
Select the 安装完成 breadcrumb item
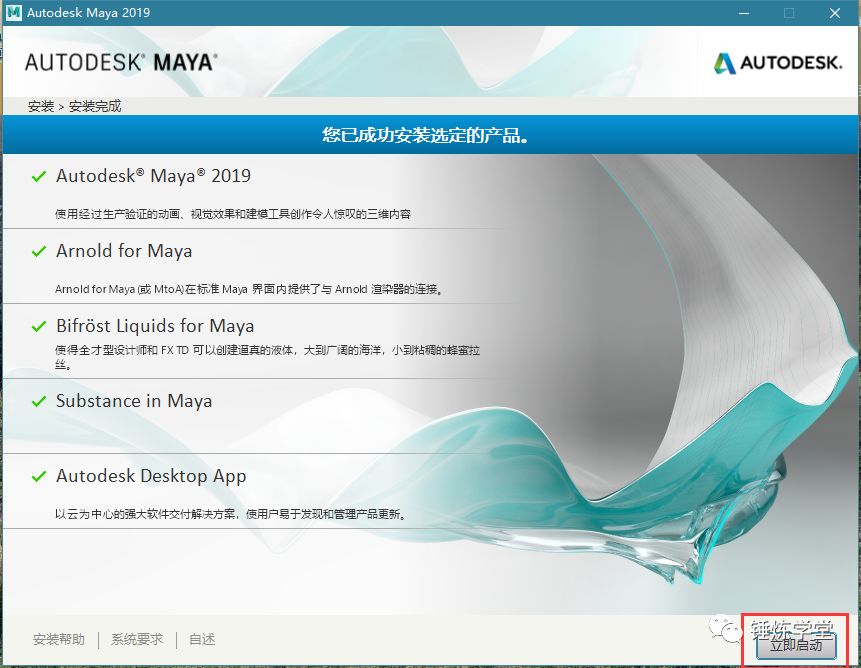click(95, 106)
